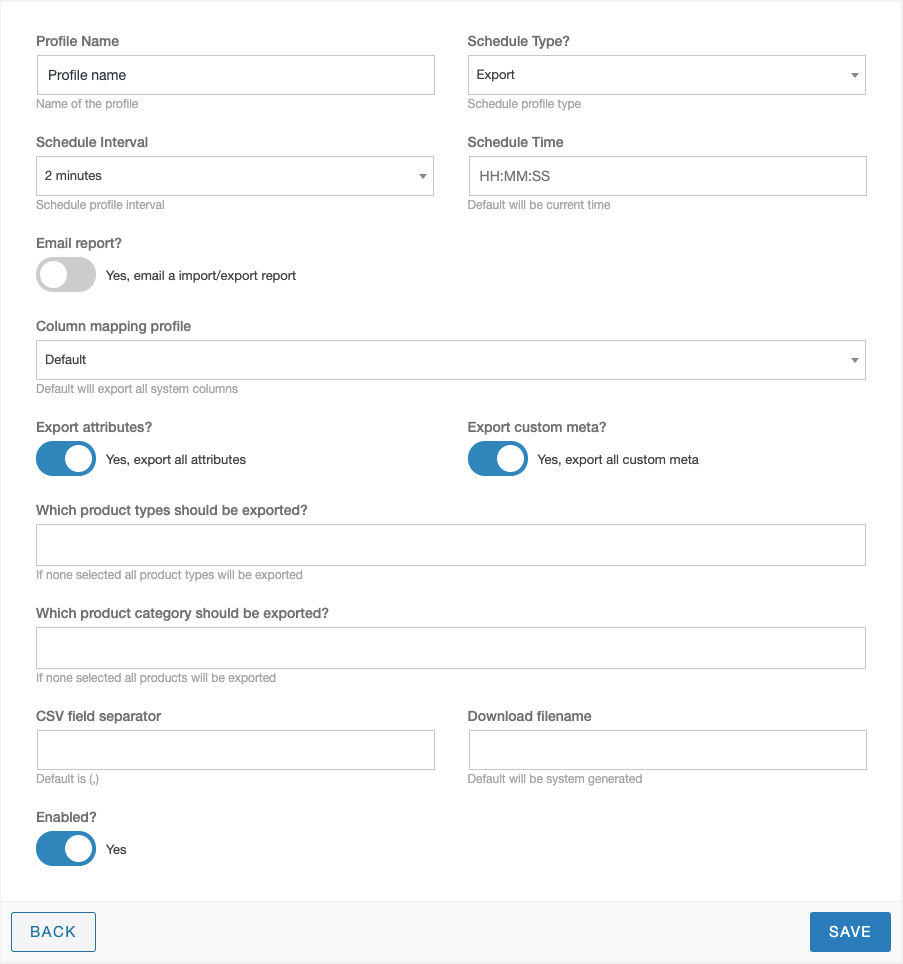Click the Schedule Type dropdown arrow icon

(x=854, y=75)
